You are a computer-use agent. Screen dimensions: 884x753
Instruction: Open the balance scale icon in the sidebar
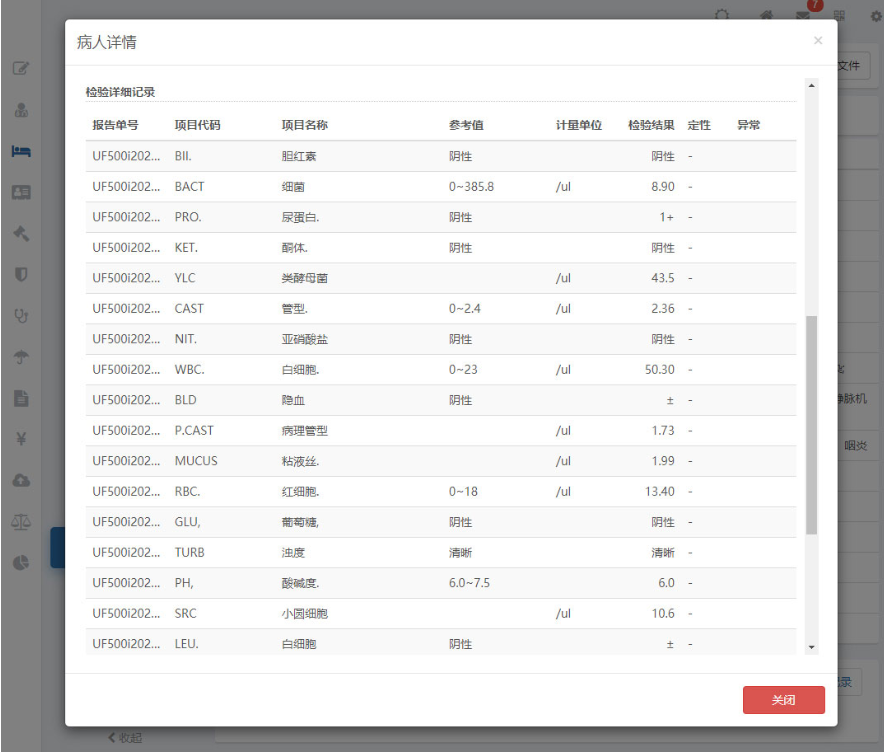(x=21, y=521)
